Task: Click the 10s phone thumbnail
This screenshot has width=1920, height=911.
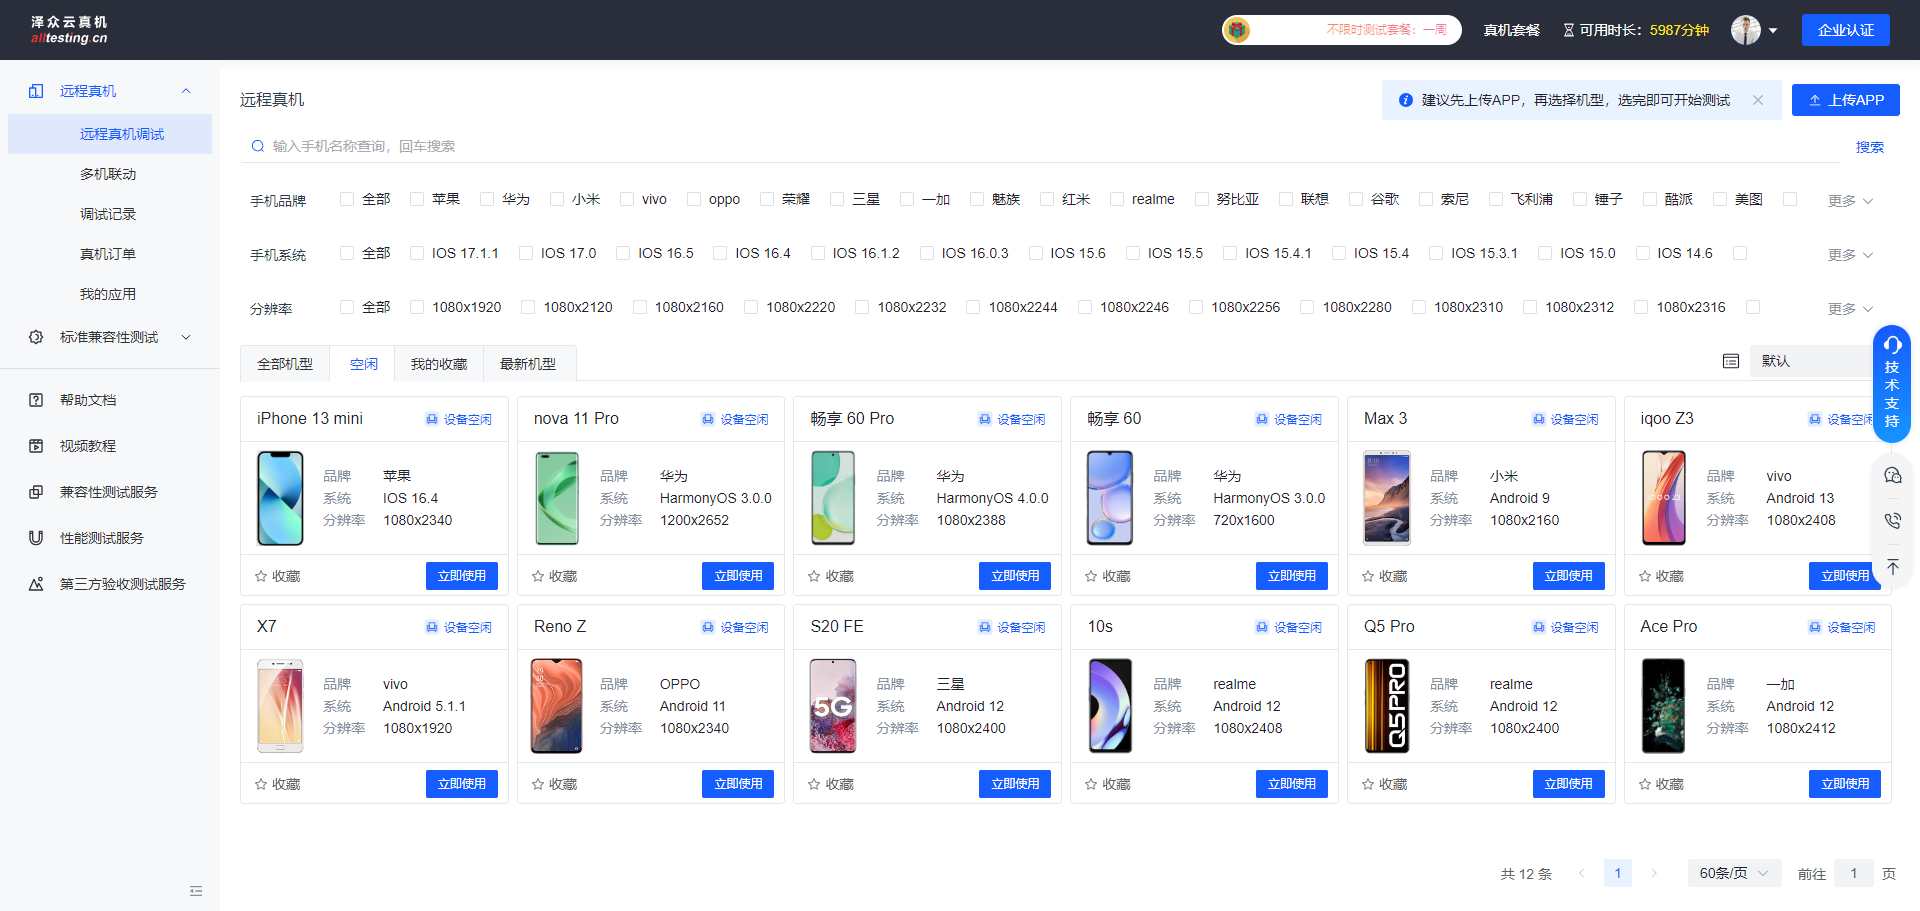Action: pyautogui.click(x=1110, y=706)
